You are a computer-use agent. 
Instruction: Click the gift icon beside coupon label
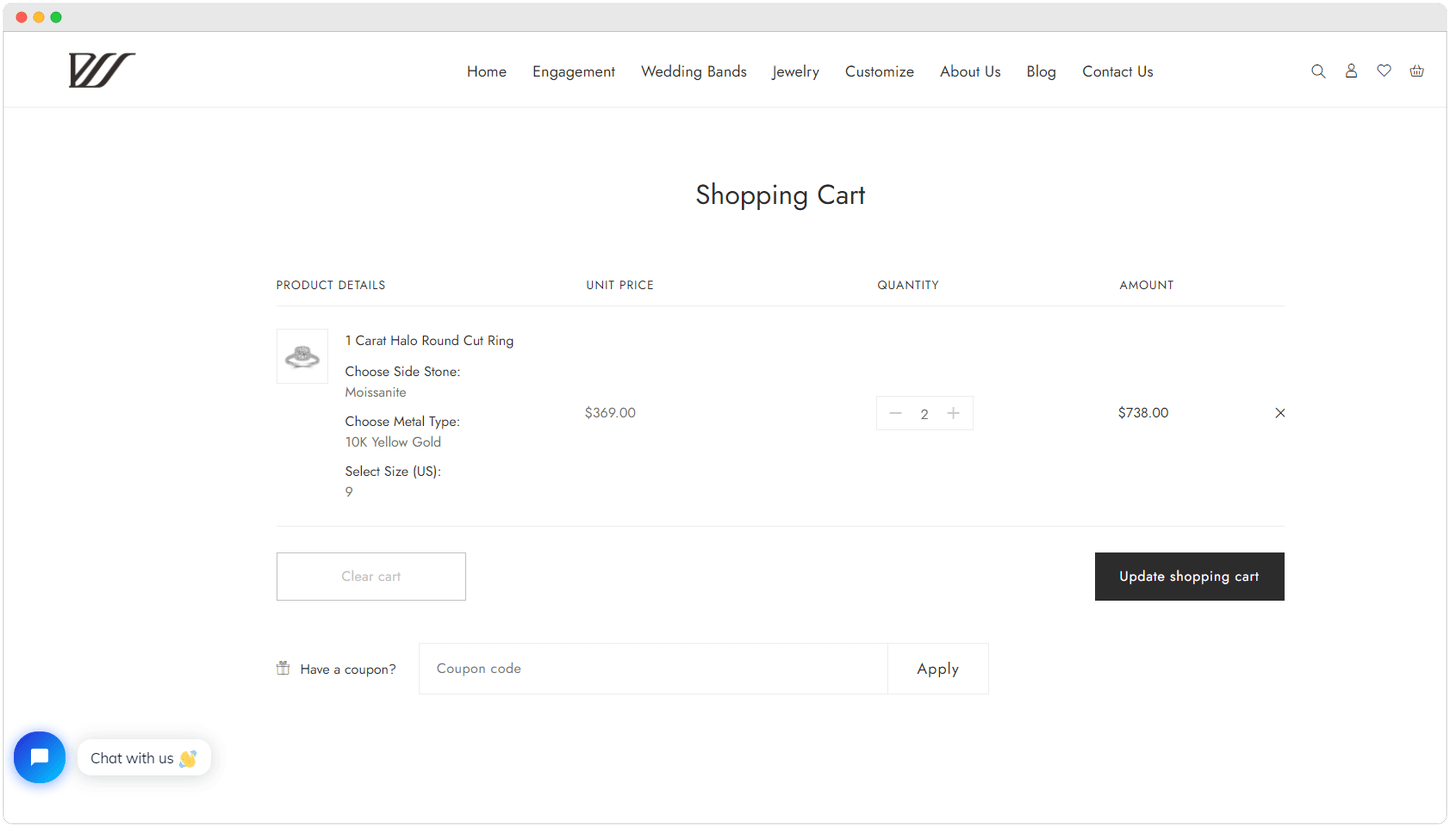click(x=283, y=668)
